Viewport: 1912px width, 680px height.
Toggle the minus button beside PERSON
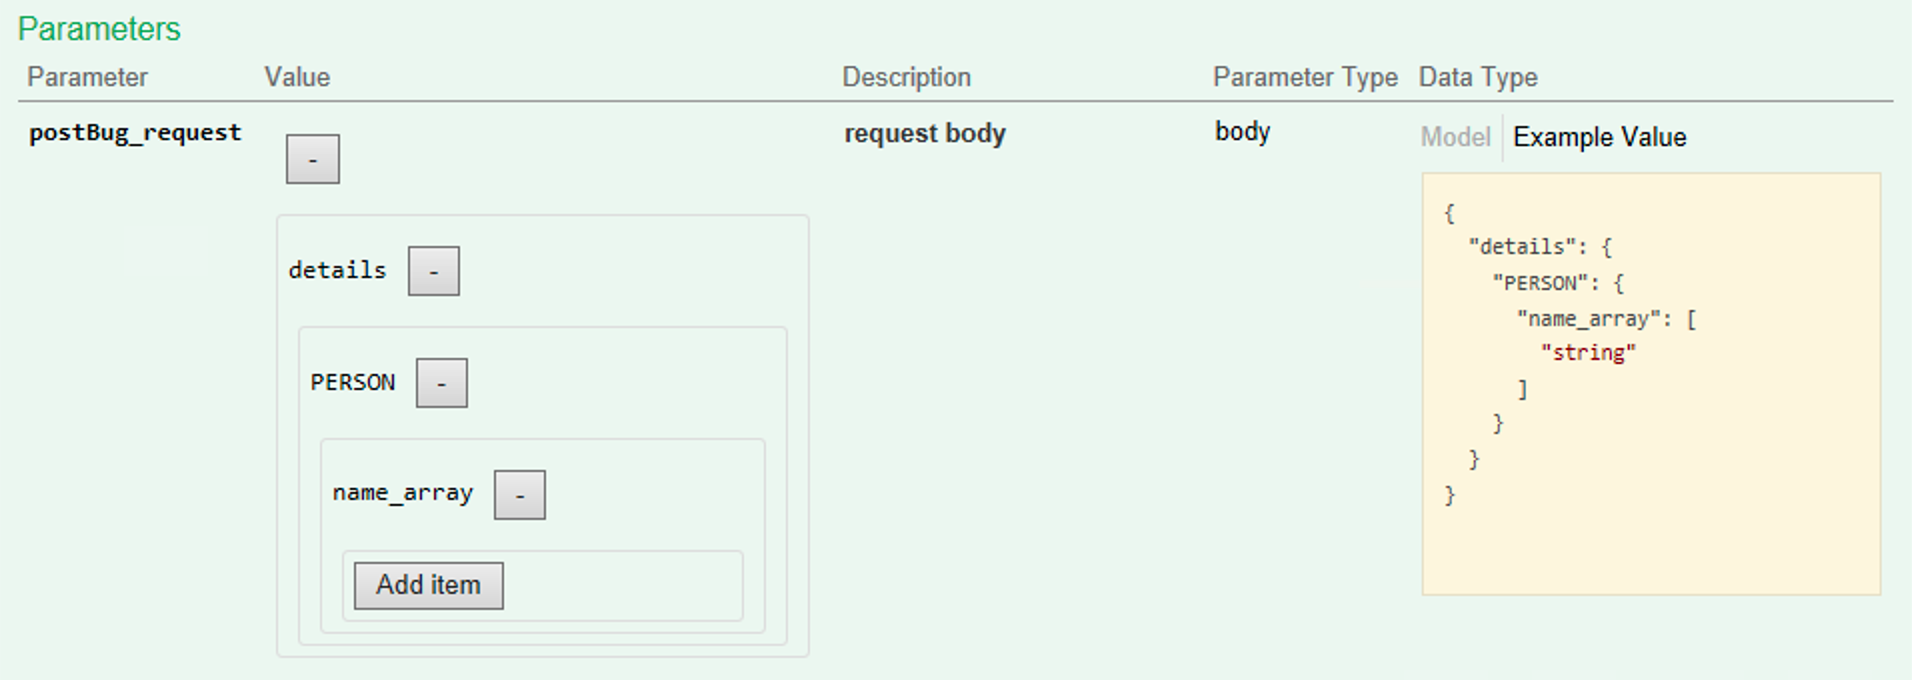pyautogui.click(x=442, y=382)
